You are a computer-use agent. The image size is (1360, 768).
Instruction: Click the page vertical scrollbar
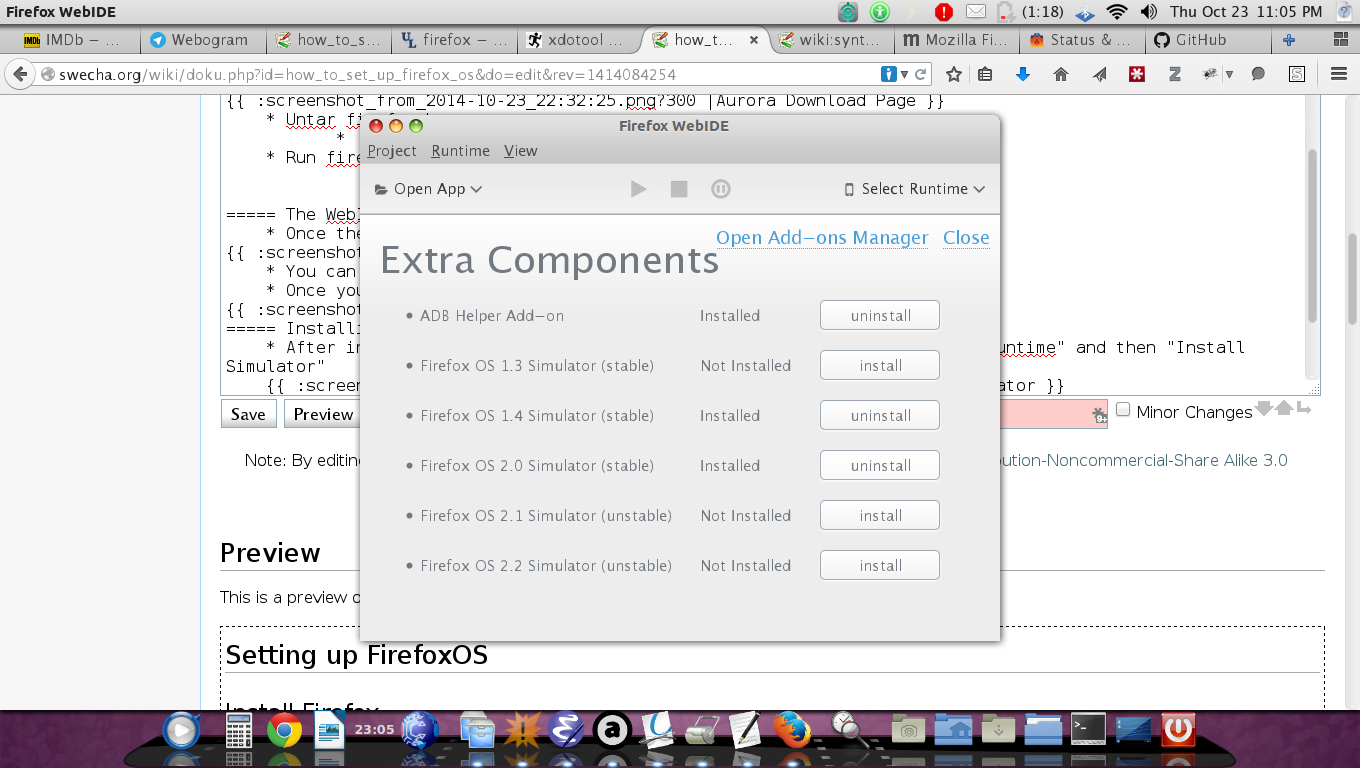coord(1352,280)
